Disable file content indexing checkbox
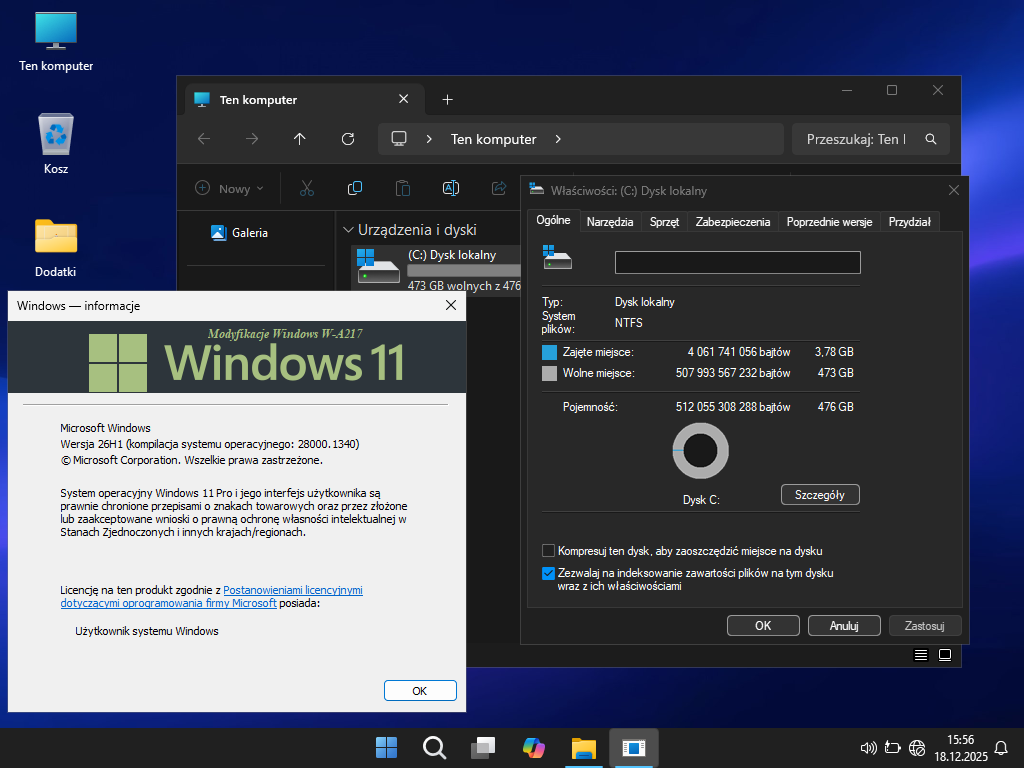The image size is (1024, 768). point(548,574)
